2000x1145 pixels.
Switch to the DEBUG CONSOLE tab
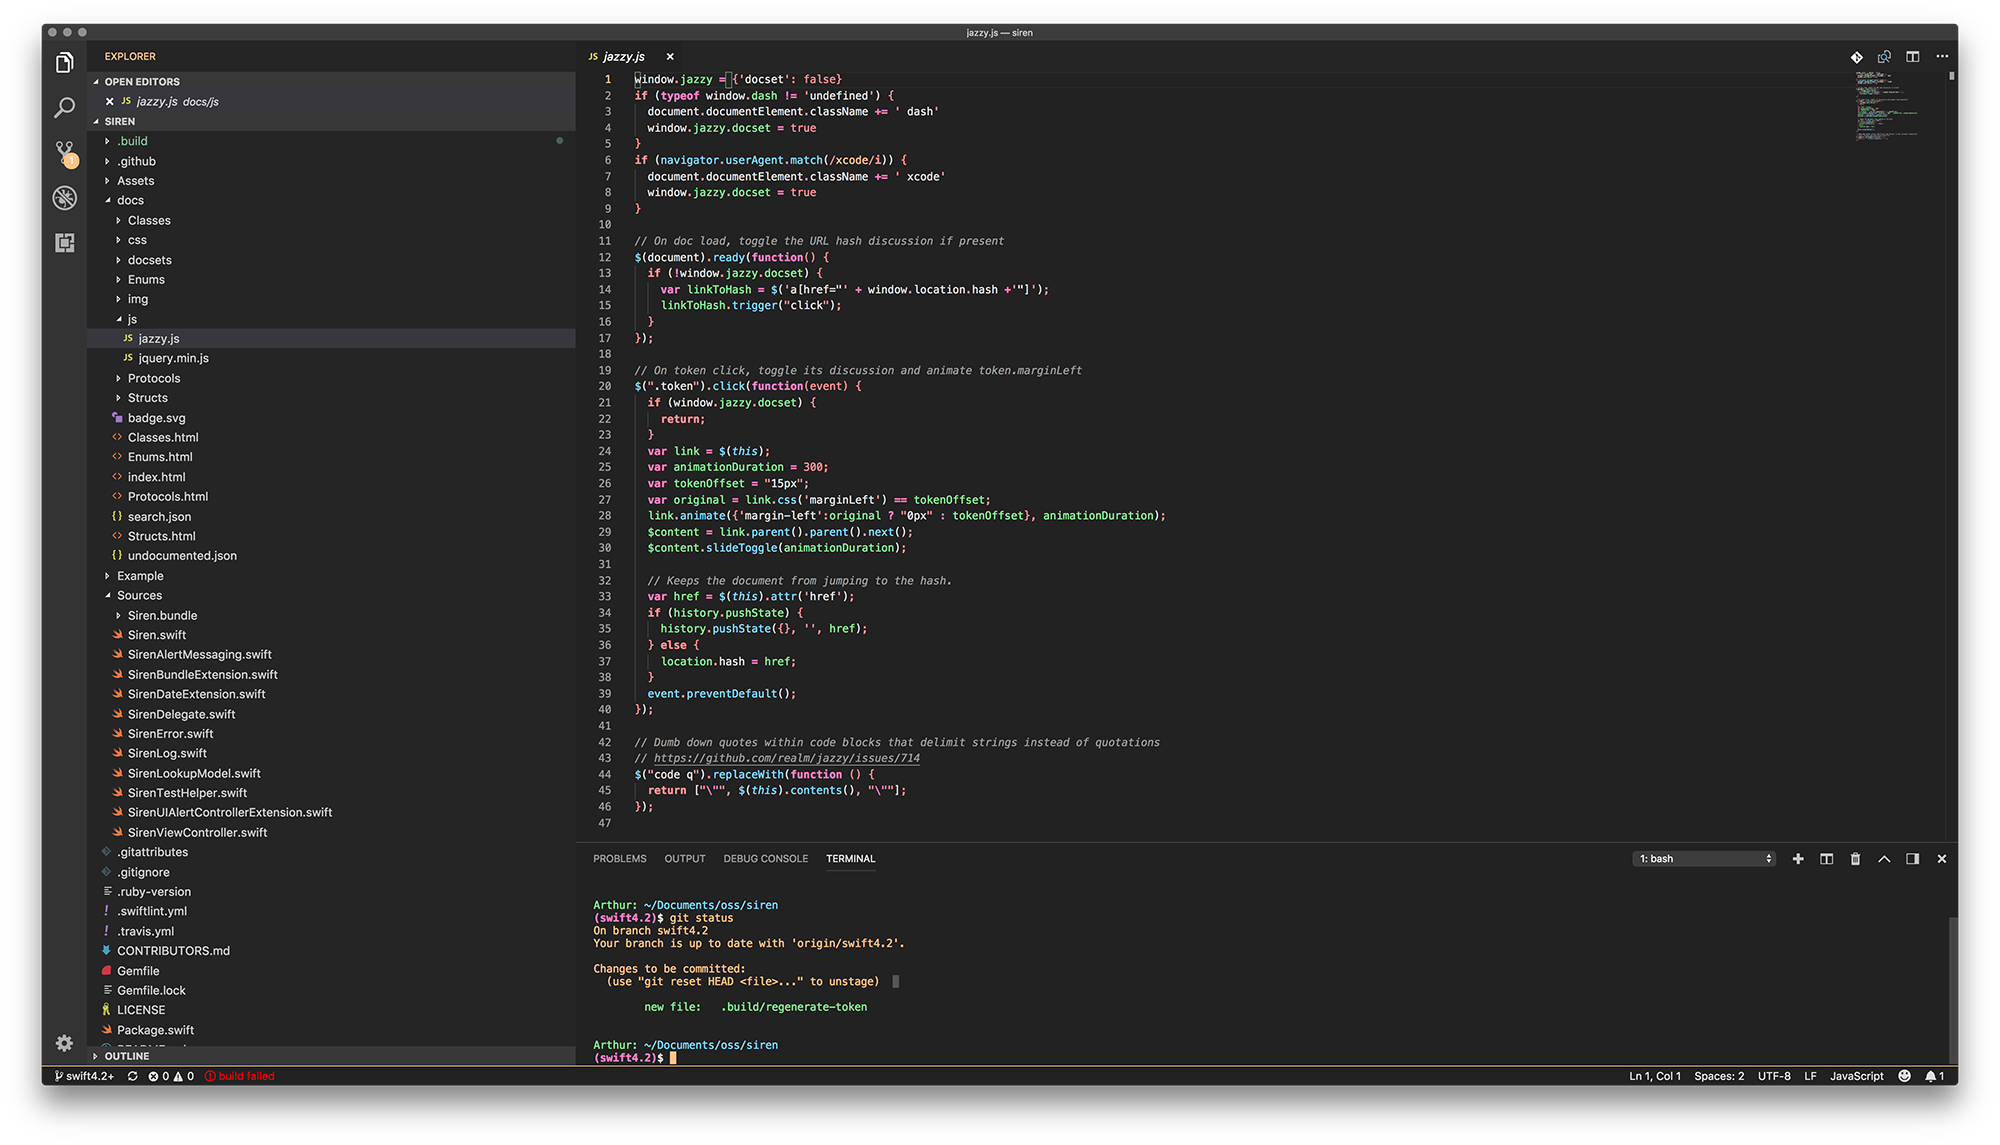[x=765, y=859]
